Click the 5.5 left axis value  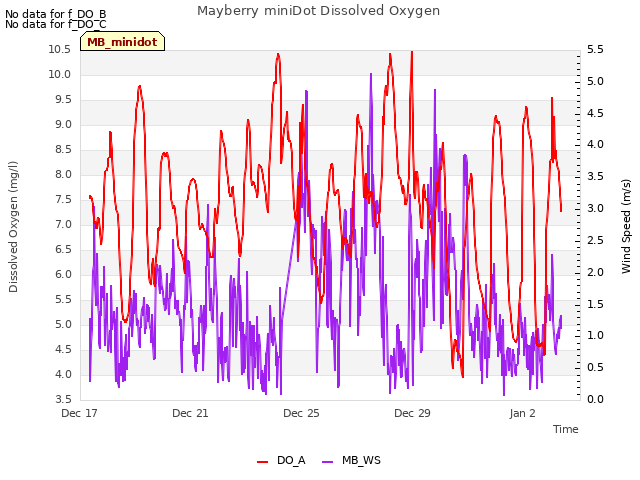click(63, 300)
